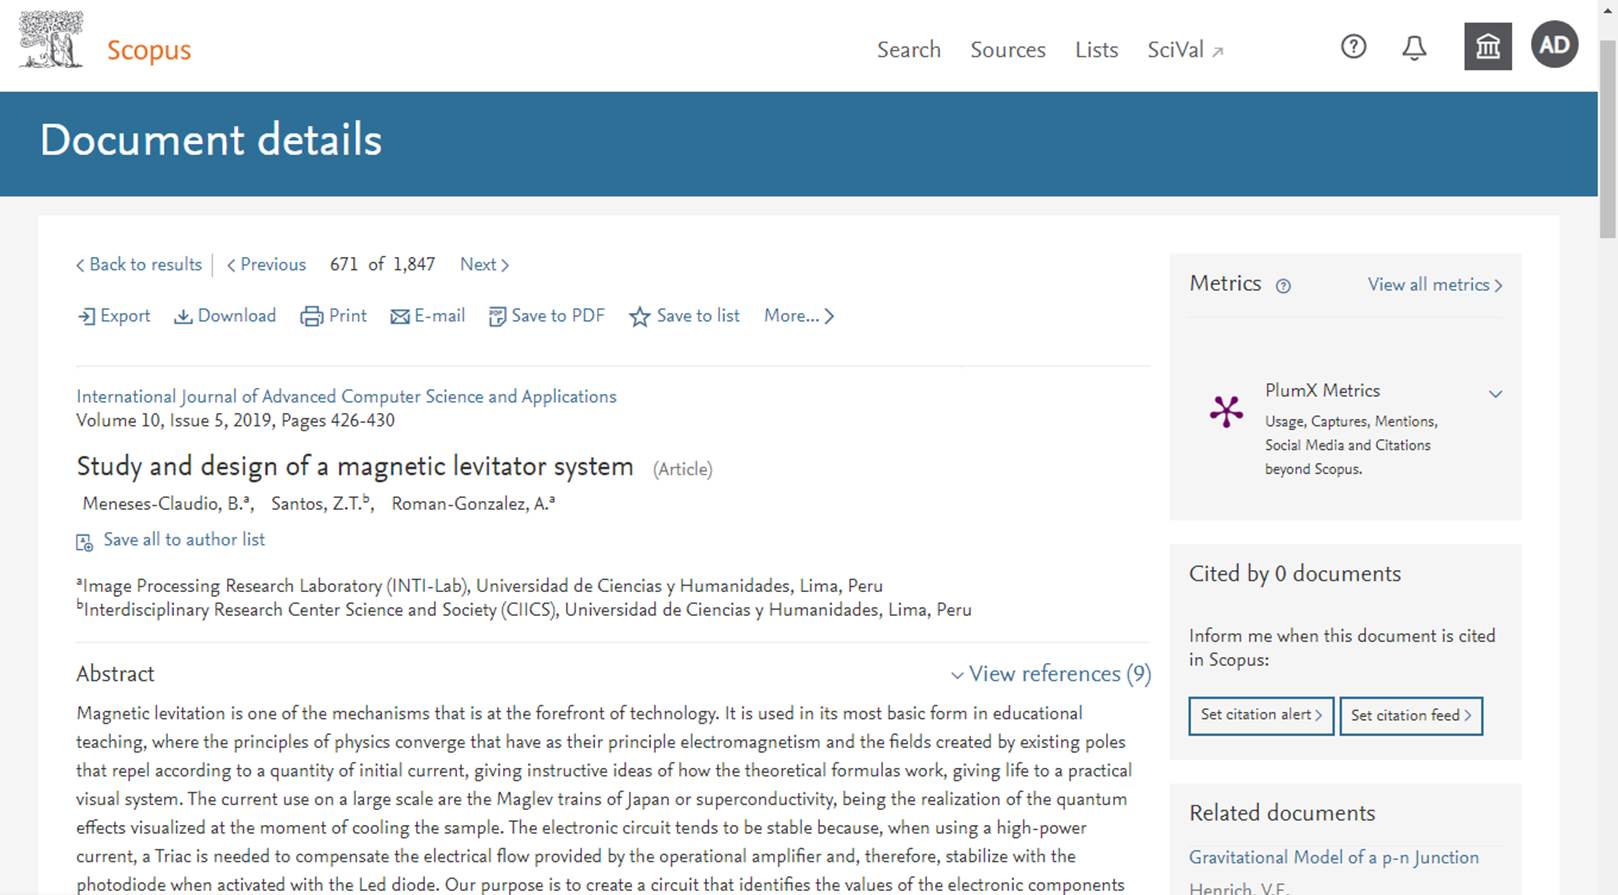Open the Search menu
1618x895 pixels.
pyautogui.click(x=909, y=50)
